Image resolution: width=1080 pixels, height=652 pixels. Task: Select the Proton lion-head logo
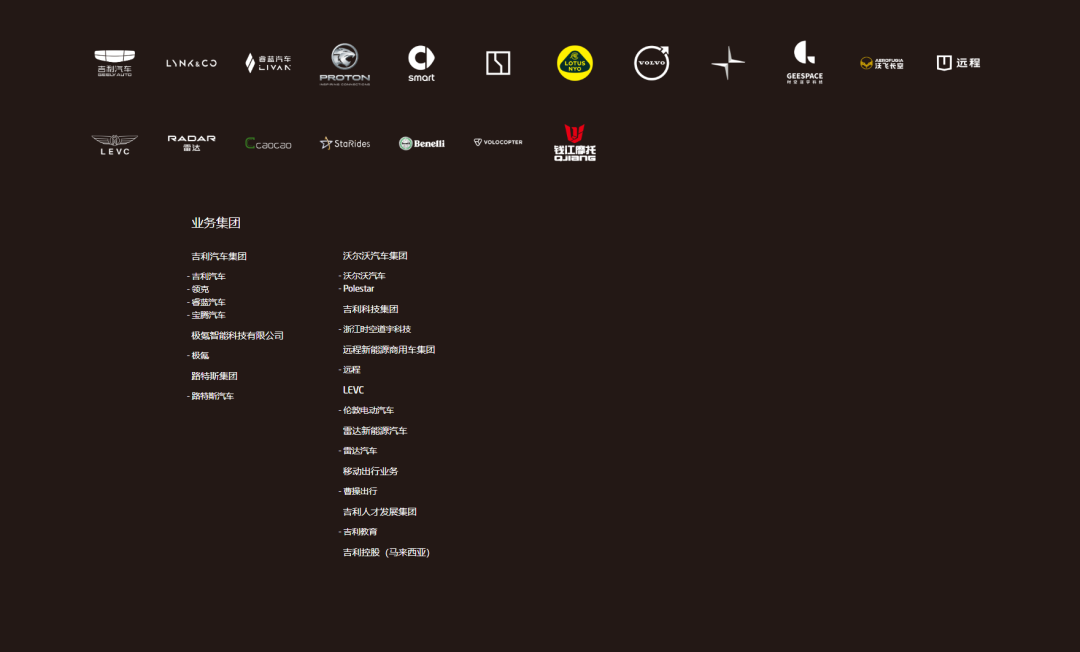pyautogui.click(x=344, y=64)
